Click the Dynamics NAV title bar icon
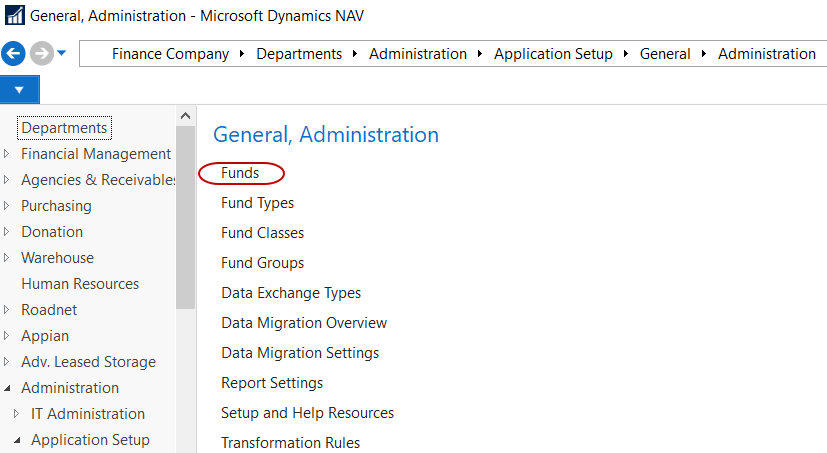This screenshot has width=827, height=453. (14, 16)
